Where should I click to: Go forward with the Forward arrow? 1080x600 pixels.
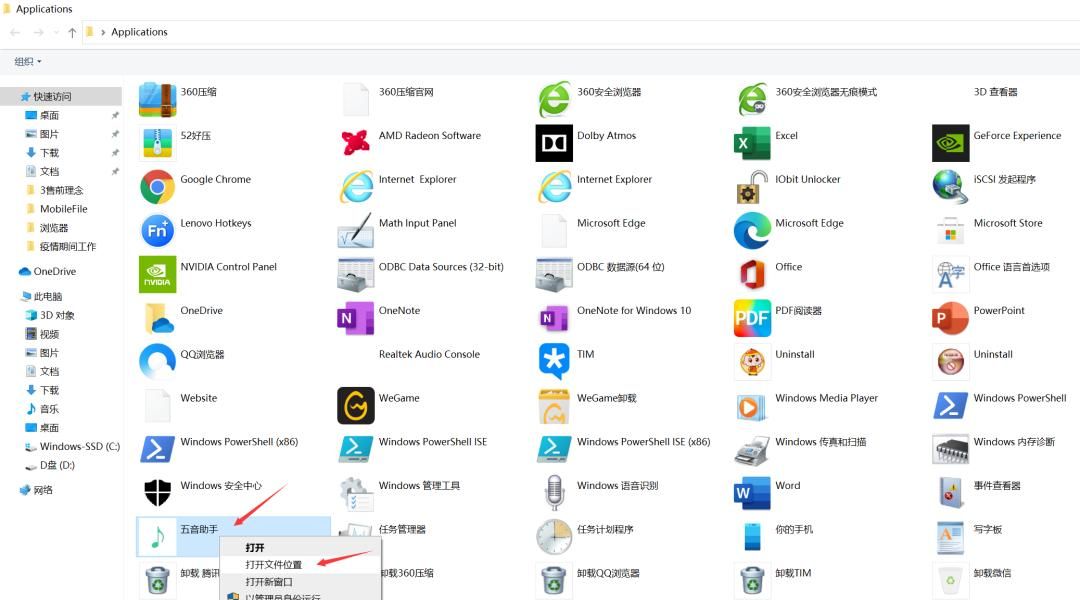pos(39,32)
